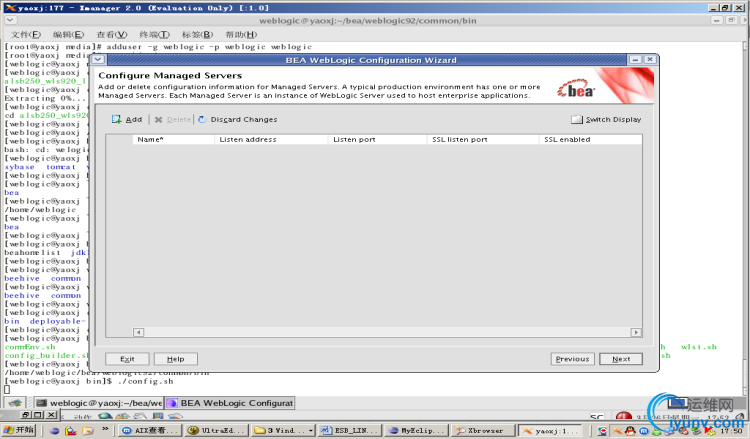750x439 pixels.
Task: Click the Help button
Action: 176,359
